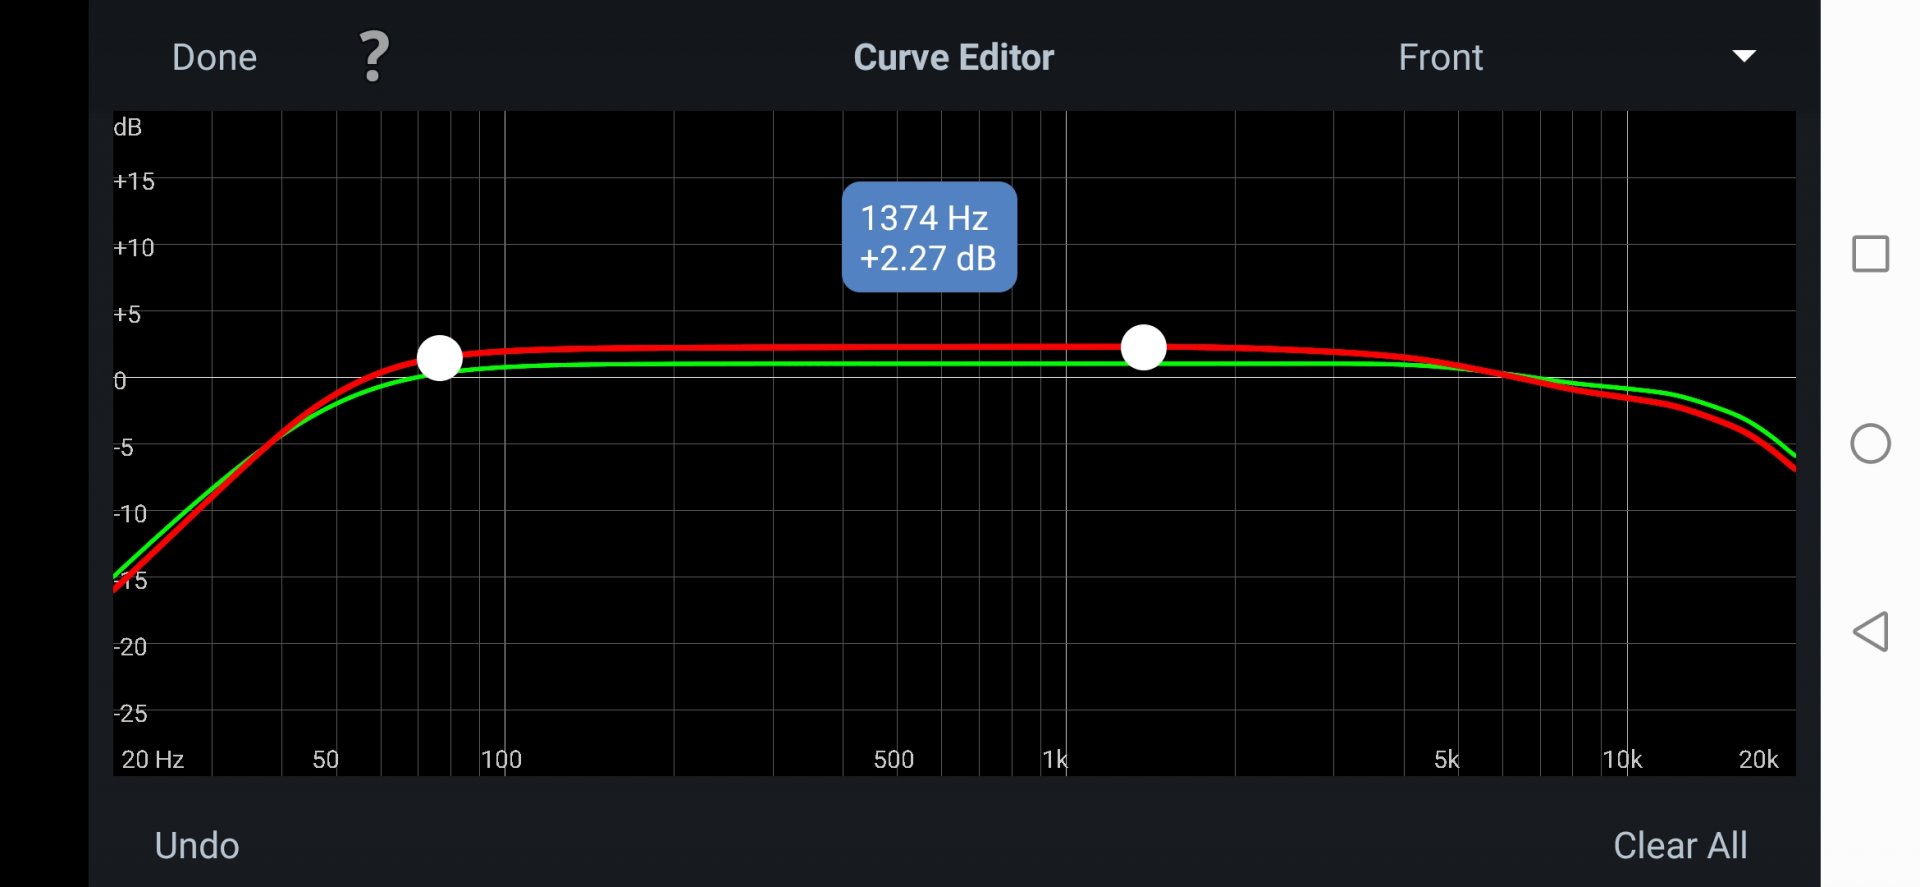Click the 10k frequency axis label
This screenshot has height=887, width=1920.
coord(1622,759)
